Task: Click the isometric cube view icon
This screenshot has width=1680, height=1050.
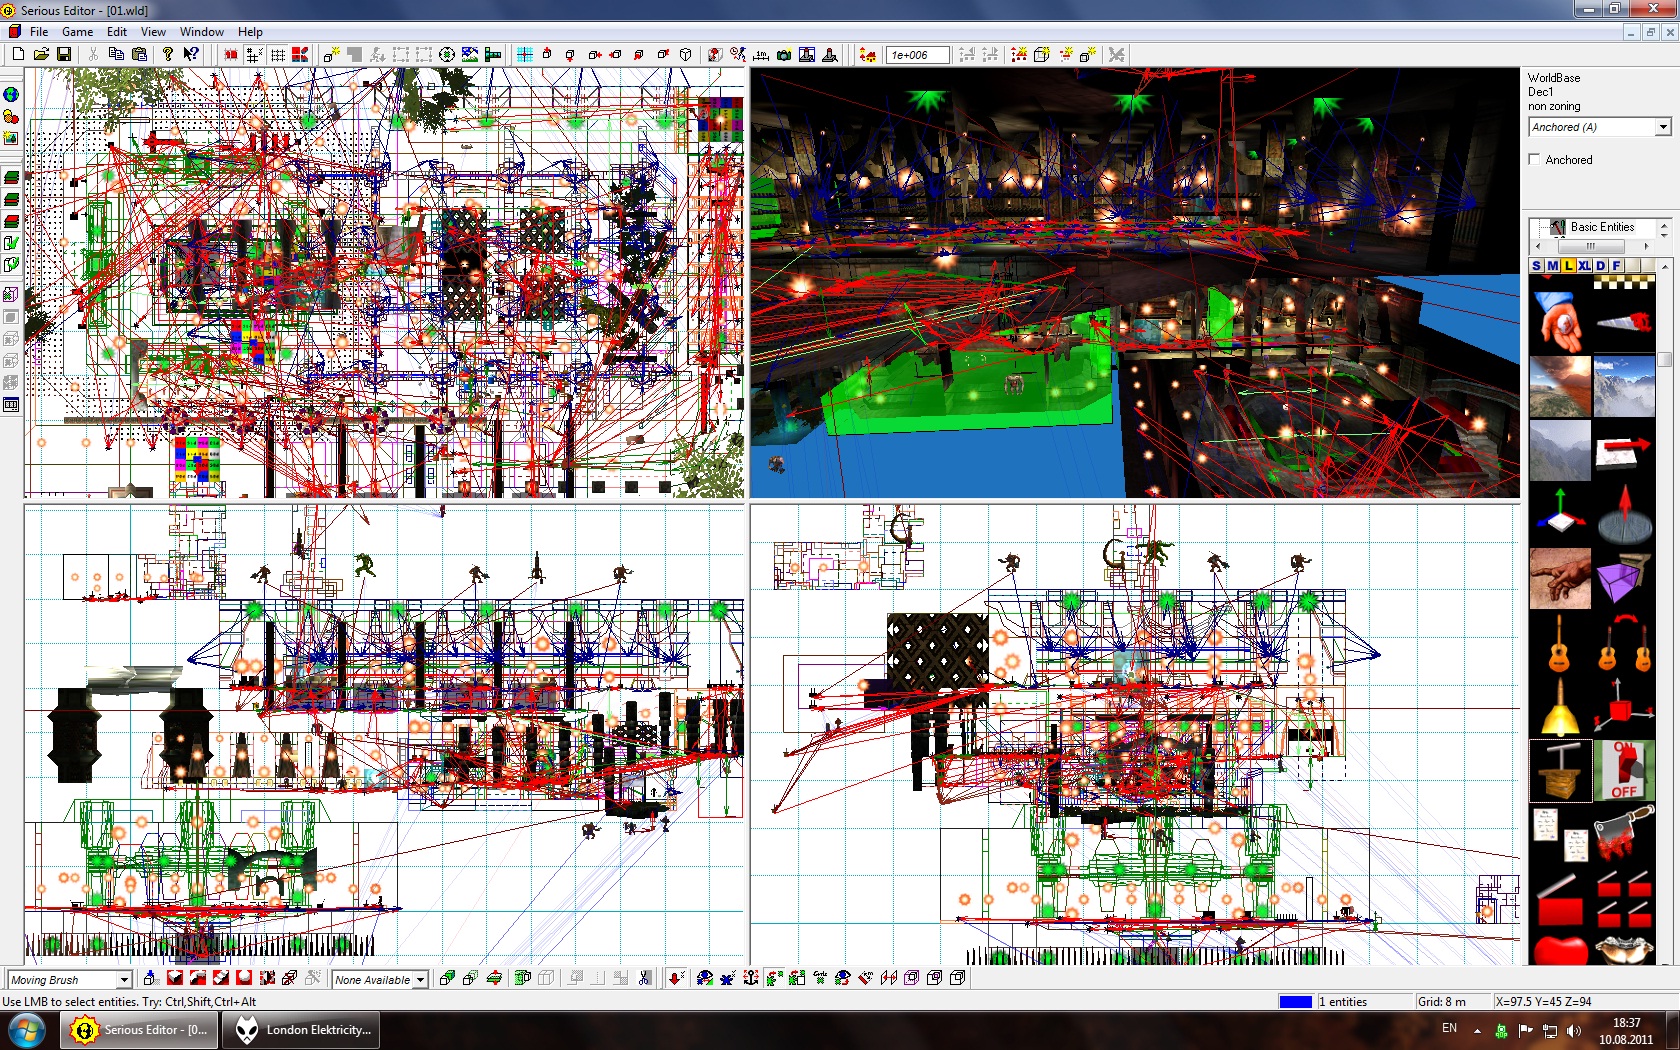Action: pyautogui.click(x=685, y=54)
